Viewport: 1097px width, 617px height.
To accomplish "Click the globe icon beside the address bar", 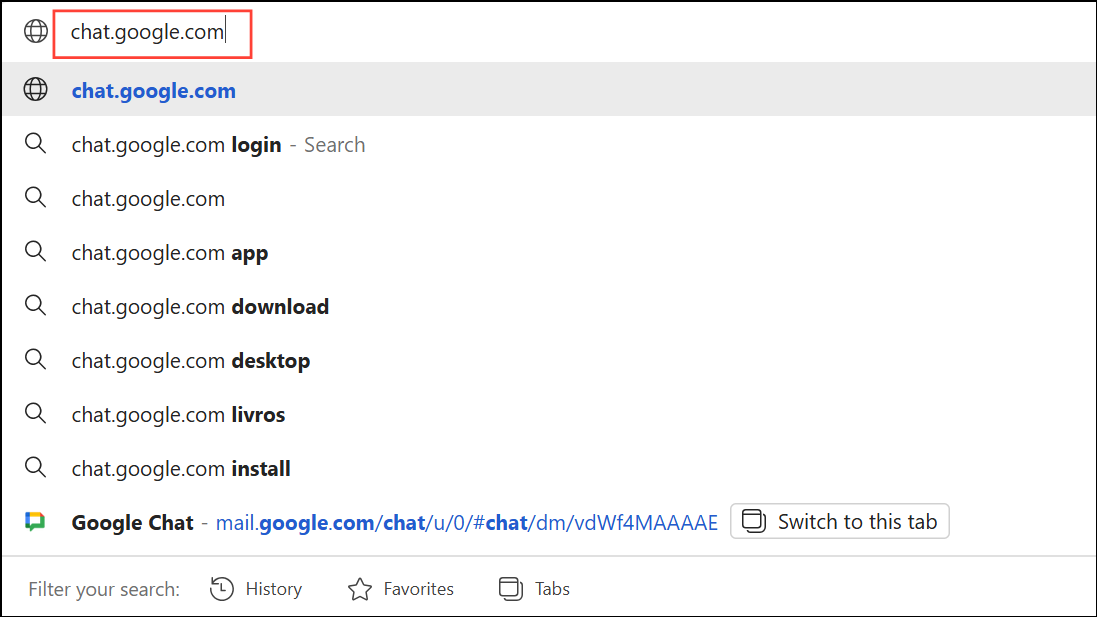I will [x=36, y=31].
